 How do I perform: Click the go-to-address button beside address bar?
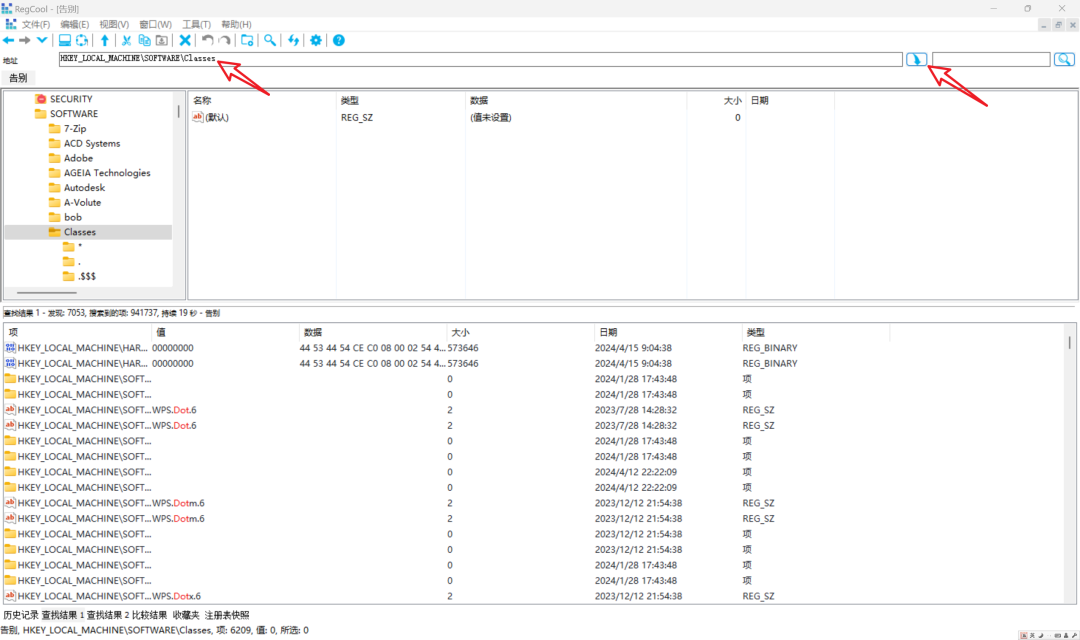point(916,59)
